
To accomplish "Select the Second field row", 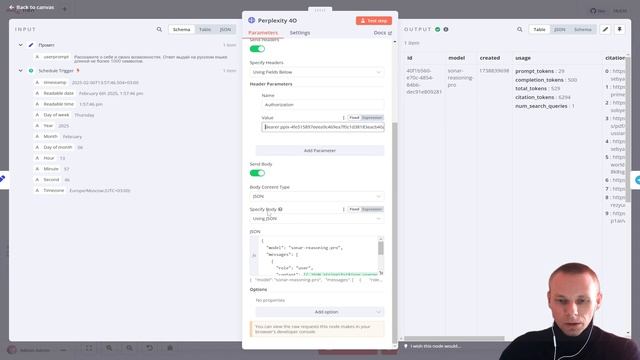I will point(53,180).
